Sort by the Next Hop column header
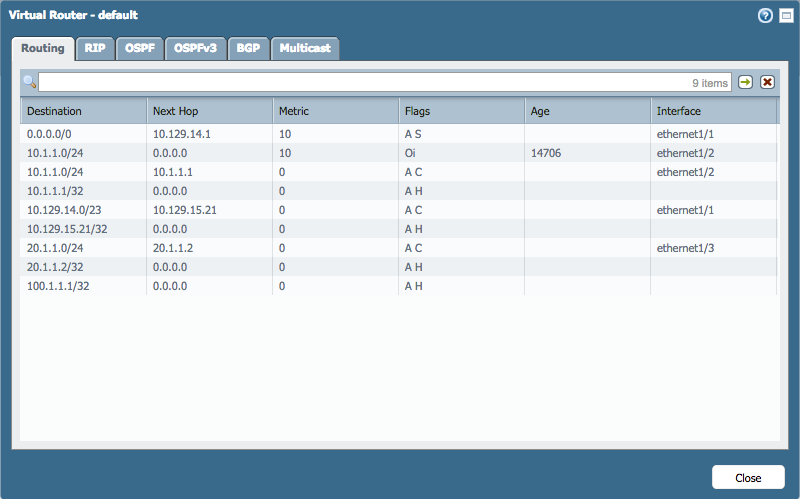The width and height of the screenshot is (800, 499). pos(209,111)
